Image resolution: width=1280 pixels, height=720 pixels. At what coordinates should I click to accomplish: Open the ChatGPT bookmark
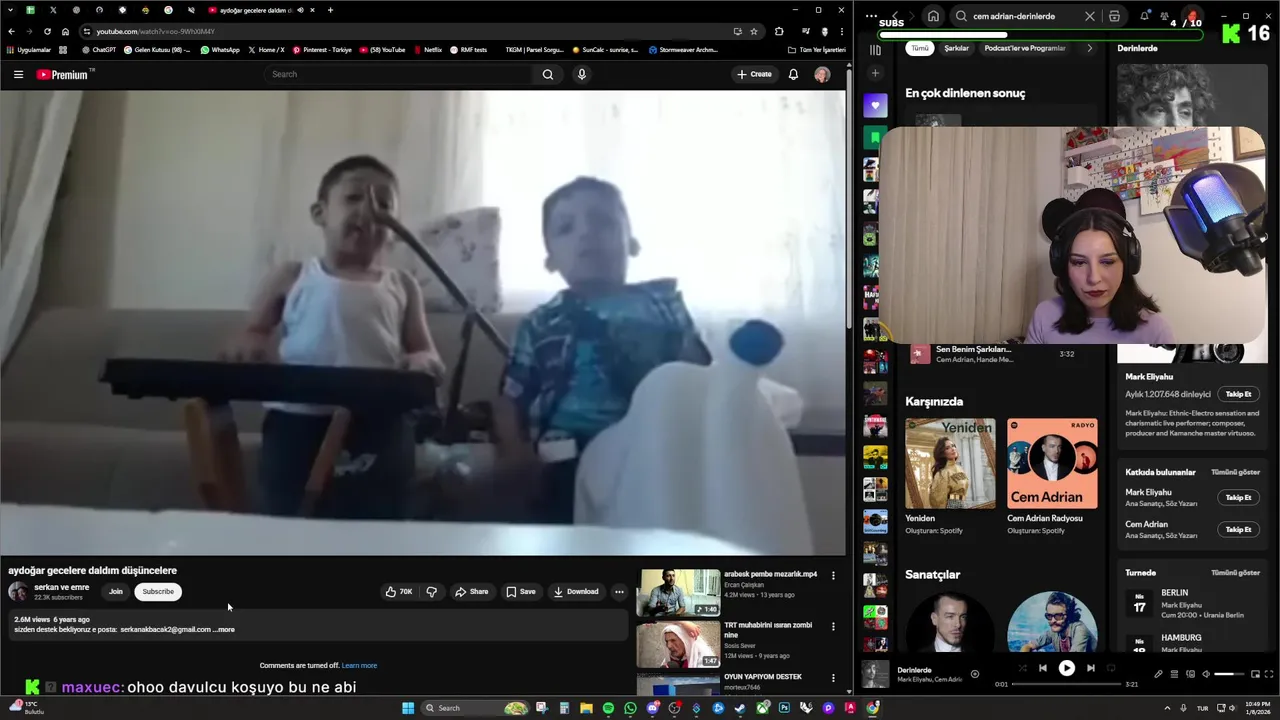[x=99, y=50]
